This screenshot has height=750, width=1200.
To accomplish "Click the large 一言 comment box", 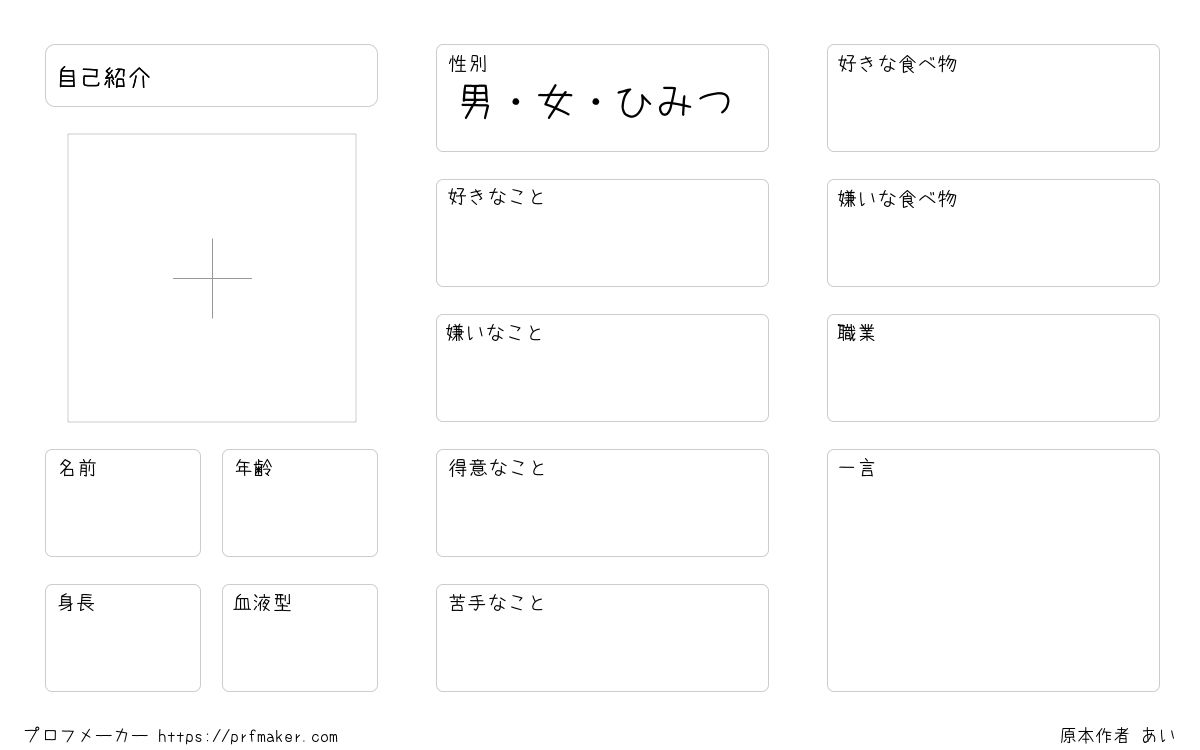I will [x=993, y=570].
